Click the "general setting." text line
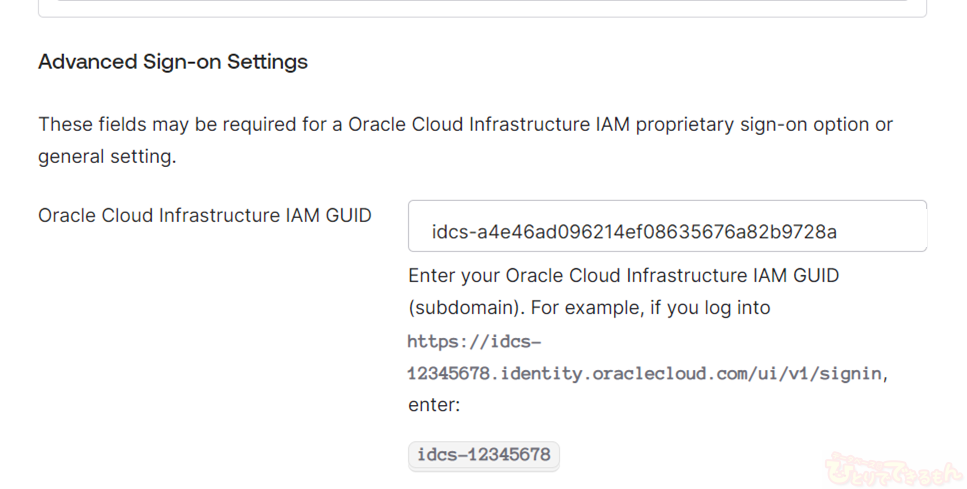 (107, 157)
